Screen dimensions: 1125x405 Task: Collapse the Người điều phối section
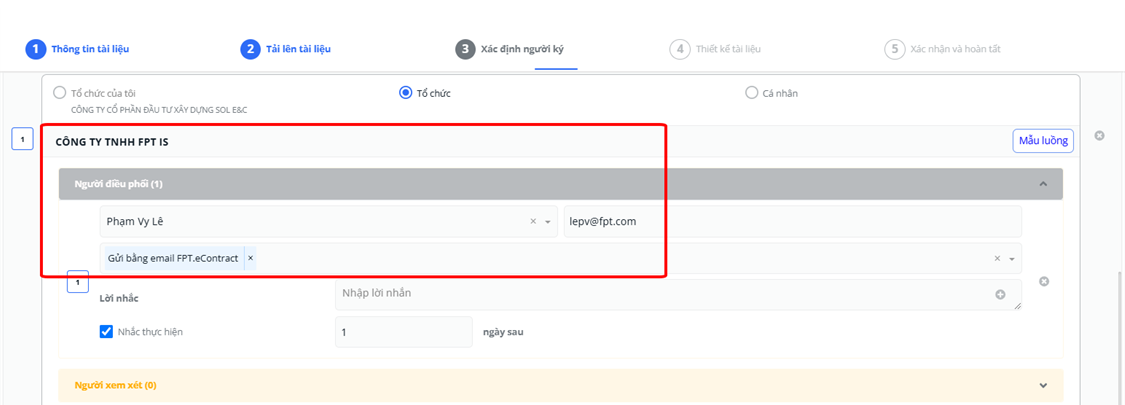(1043, 184)
